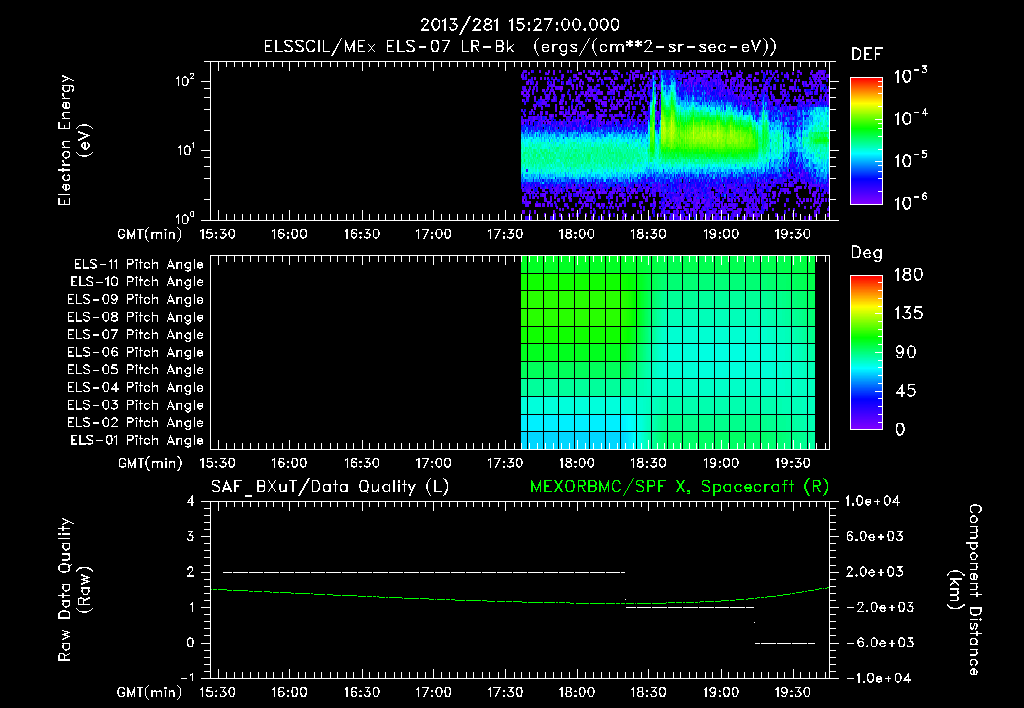The width and height of the screenshot is (1024, 708).
Task: Select the ELS-09 Pitch Angle row label
Action: click(x=135, y=299)
